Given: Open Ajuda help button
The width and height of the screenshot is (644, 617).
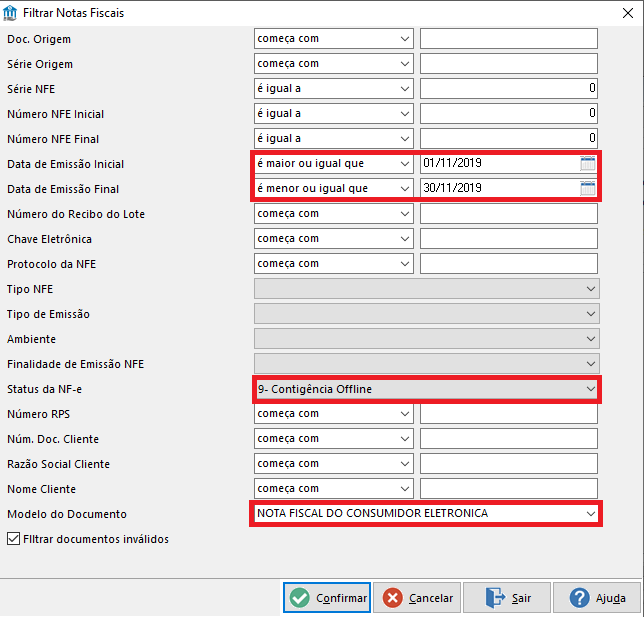Looking at the screenshot, I should point(597,598).
